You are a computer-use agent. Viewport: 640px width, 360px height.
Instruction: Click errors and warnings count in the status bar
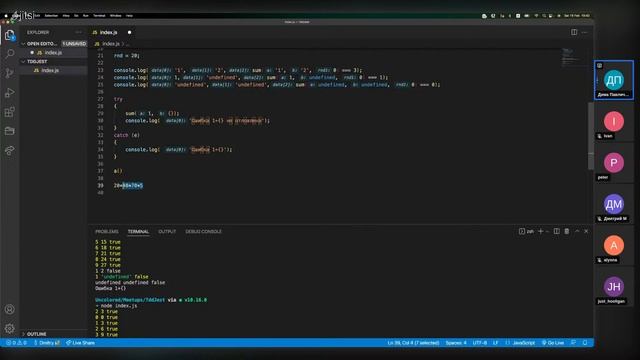coord(16,343)
